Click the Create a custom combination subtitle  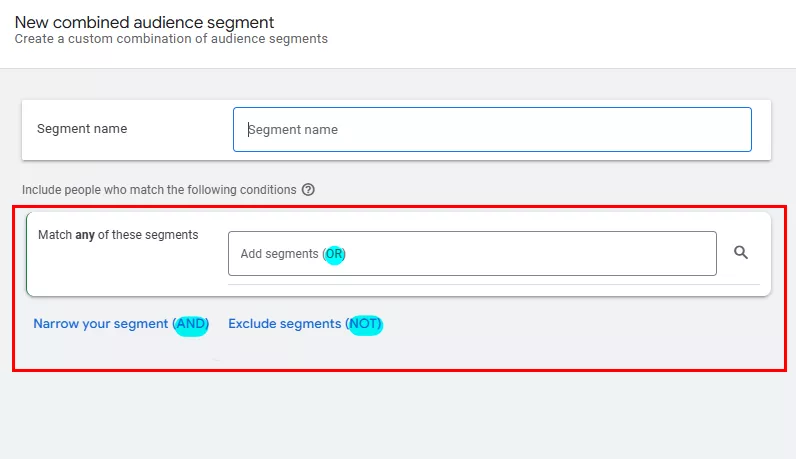171,39
